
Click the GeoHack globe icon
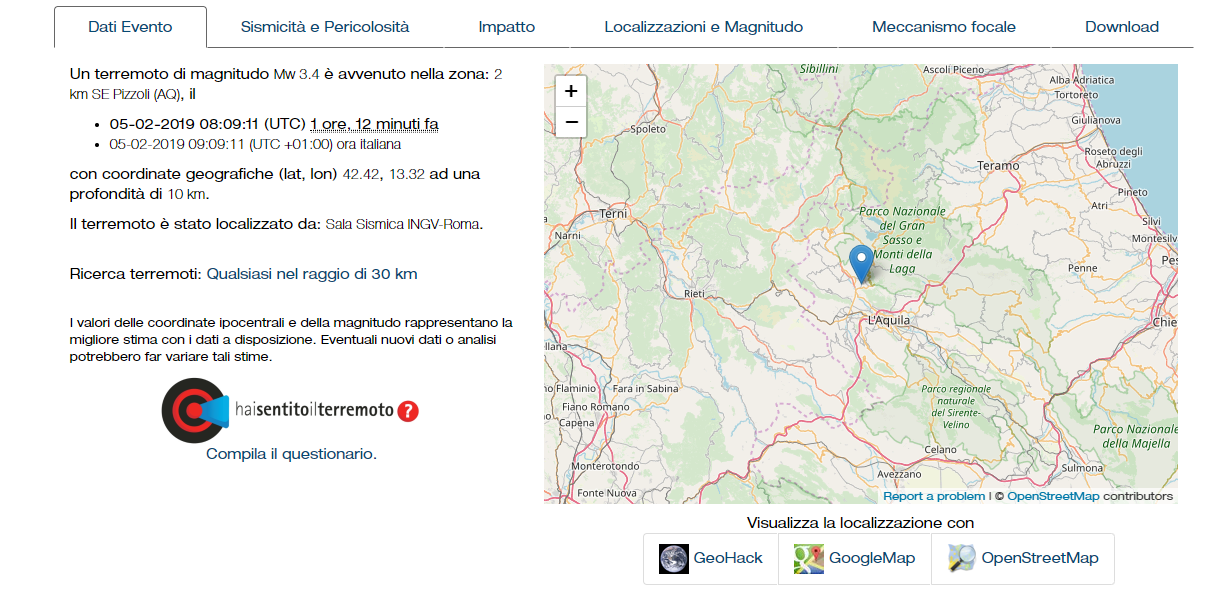pyautogui.click(x=674, y=558)
